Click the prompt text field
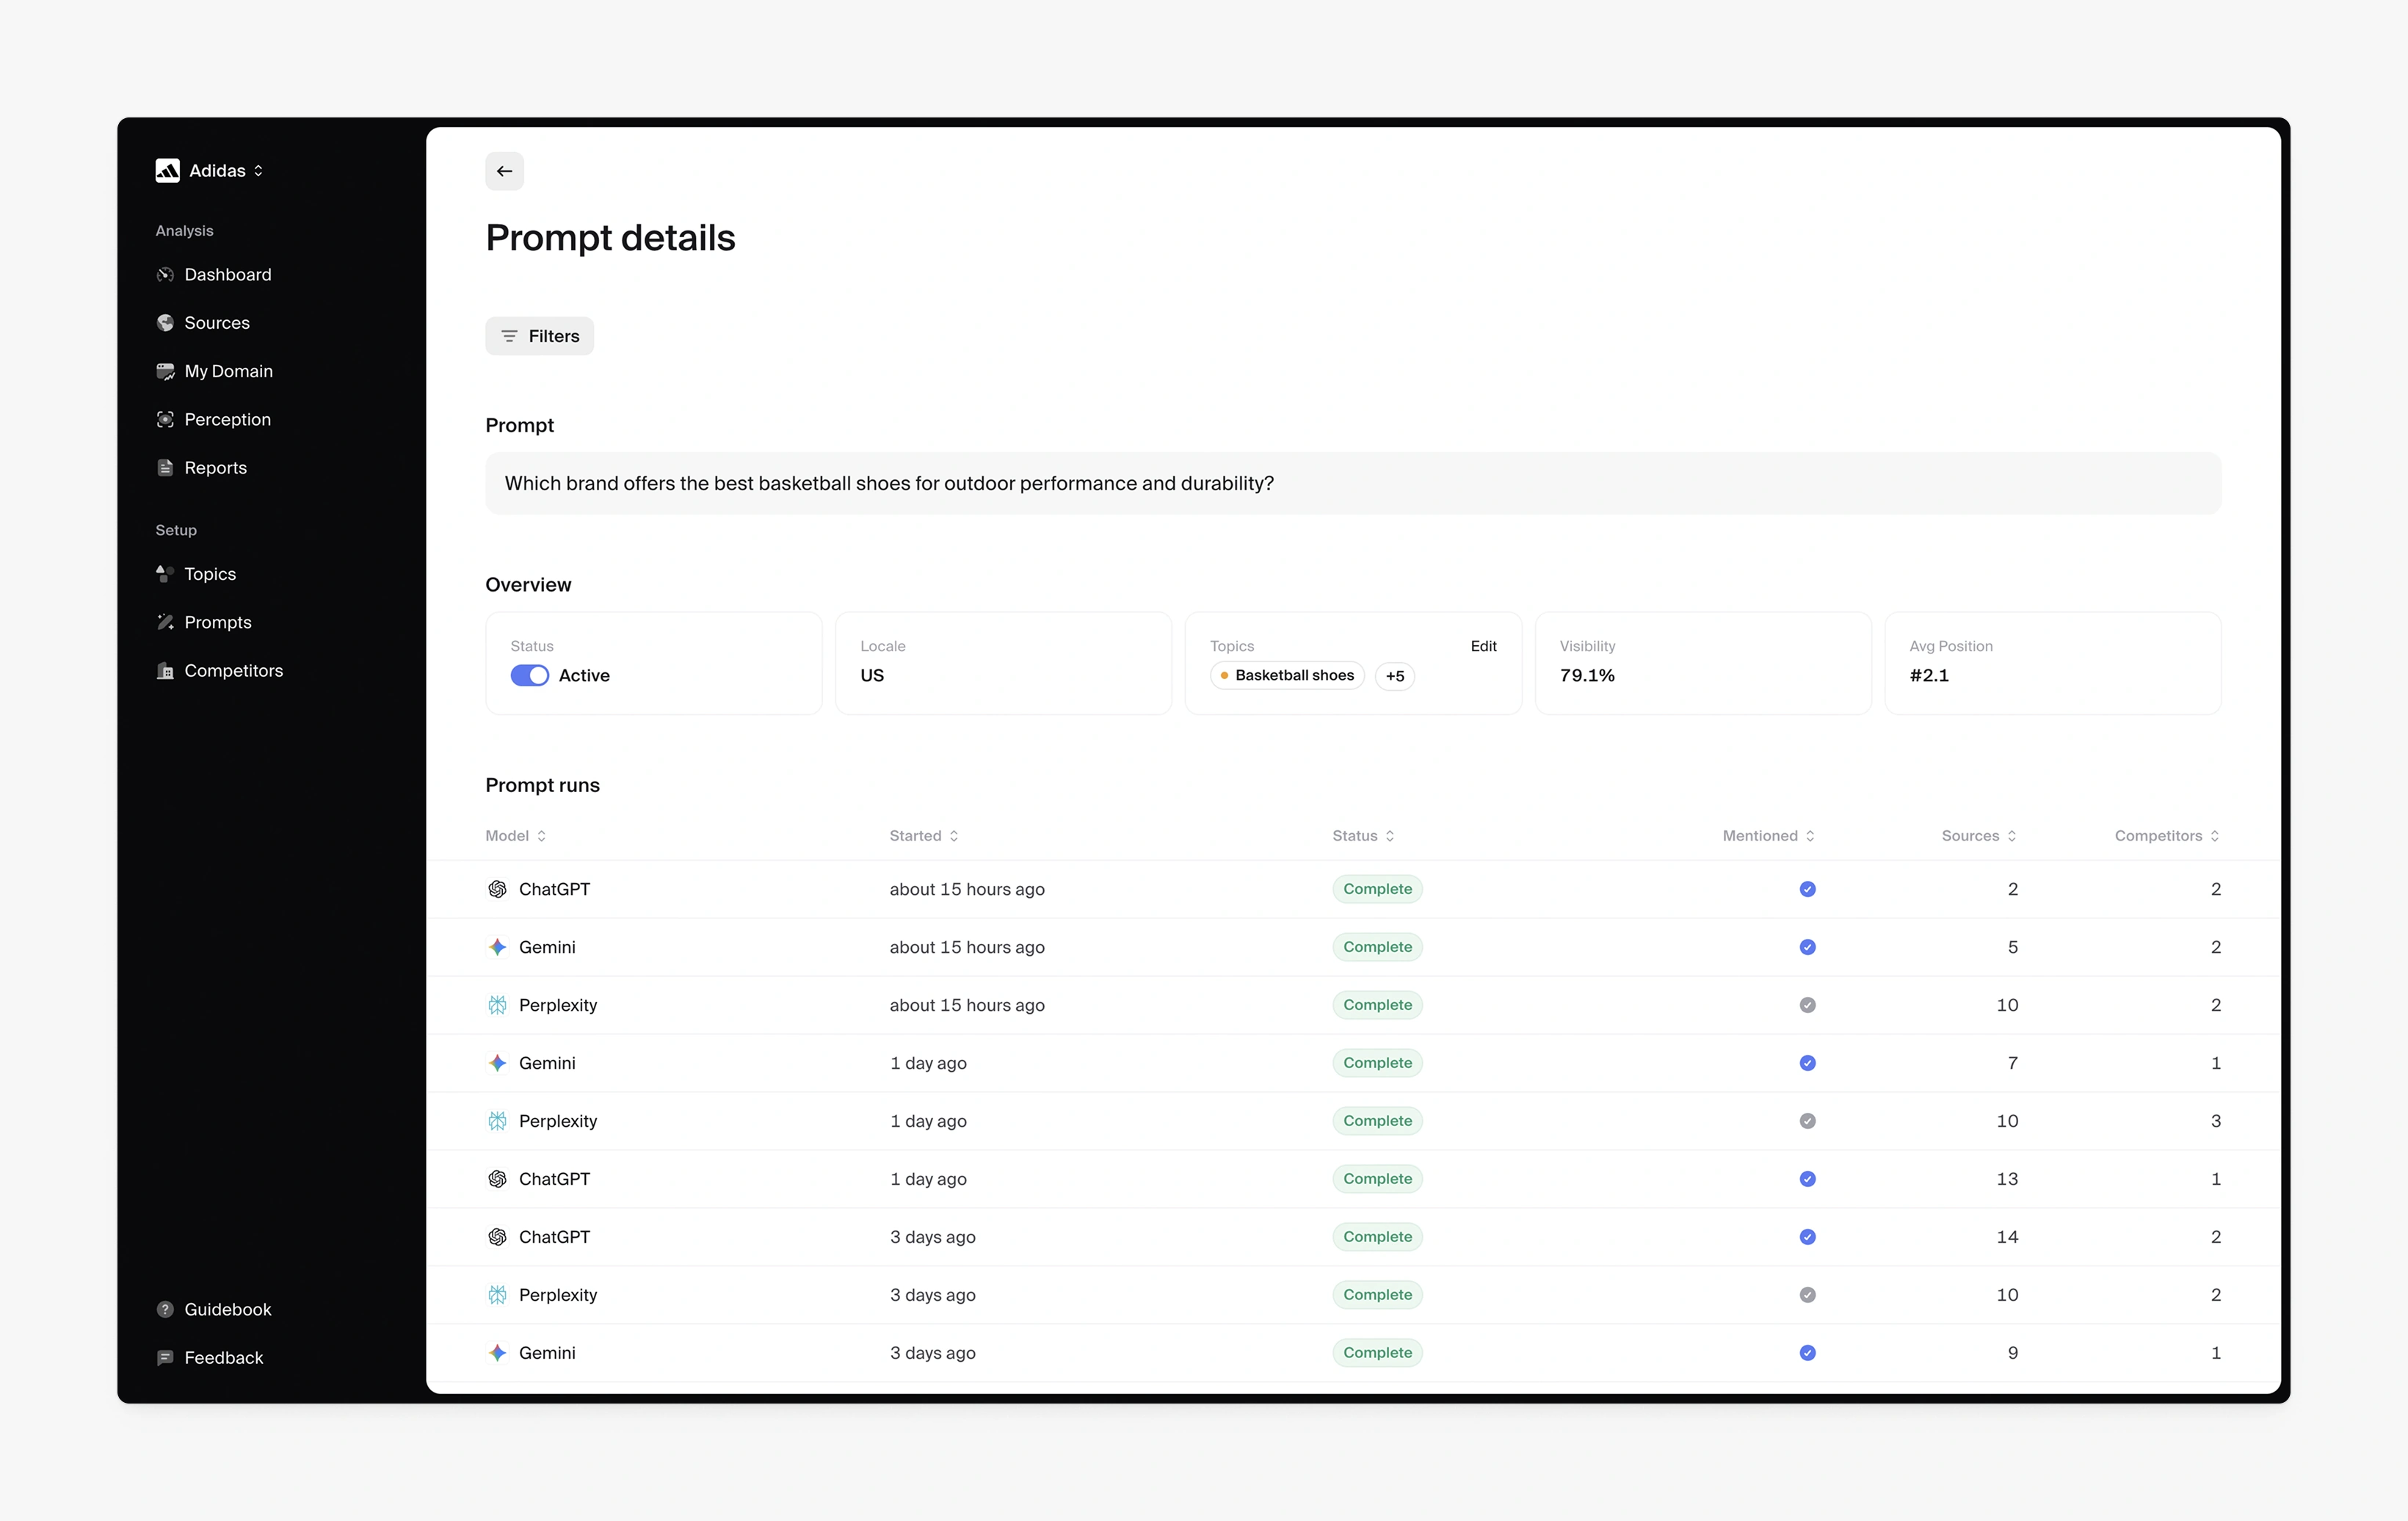Screen dimensions: 2408x1521 point(1353,484)
